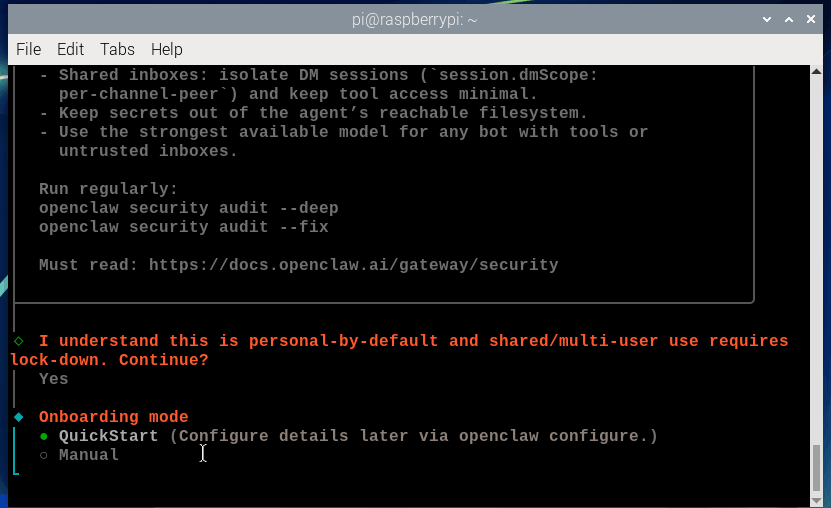
Task: Close the terminal window with X
Action: [x=811, y=20]
